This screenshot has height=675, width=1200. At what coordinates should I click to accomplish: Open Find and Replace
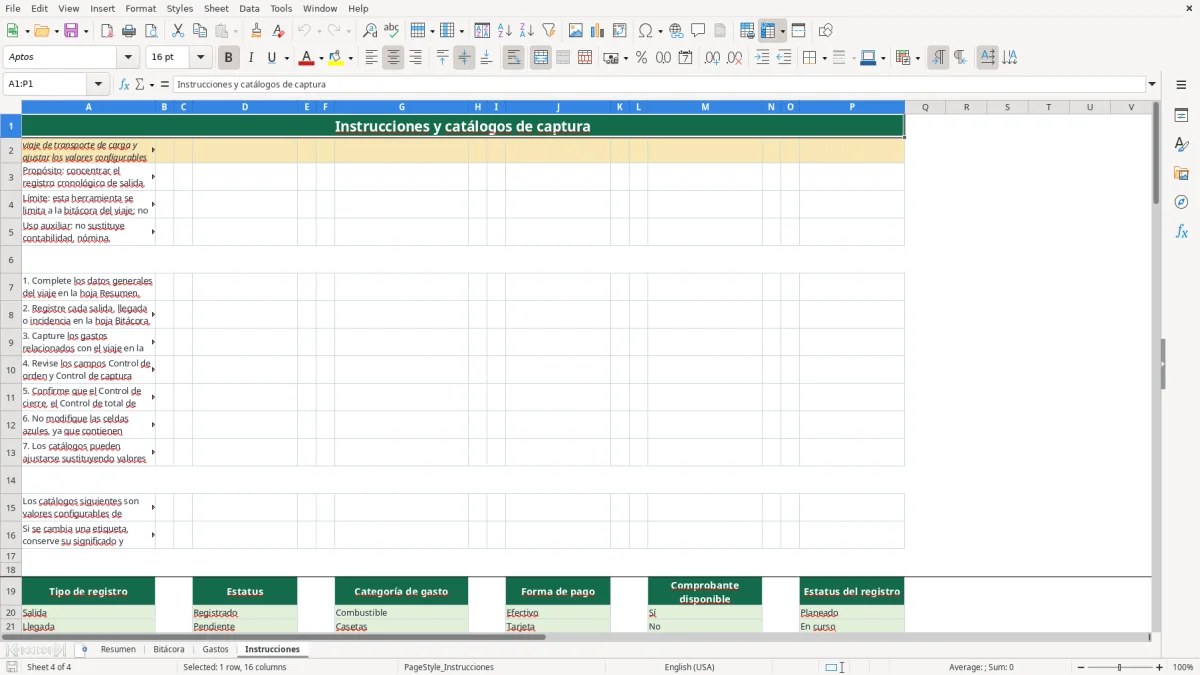370,31
